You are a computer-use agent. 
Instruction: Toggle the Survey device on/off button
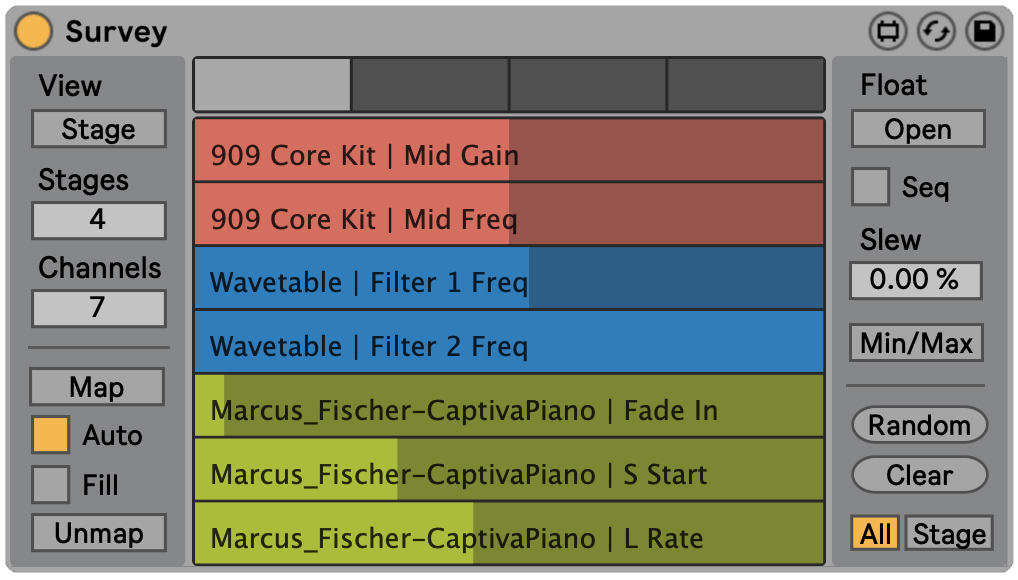click(34, 31)
